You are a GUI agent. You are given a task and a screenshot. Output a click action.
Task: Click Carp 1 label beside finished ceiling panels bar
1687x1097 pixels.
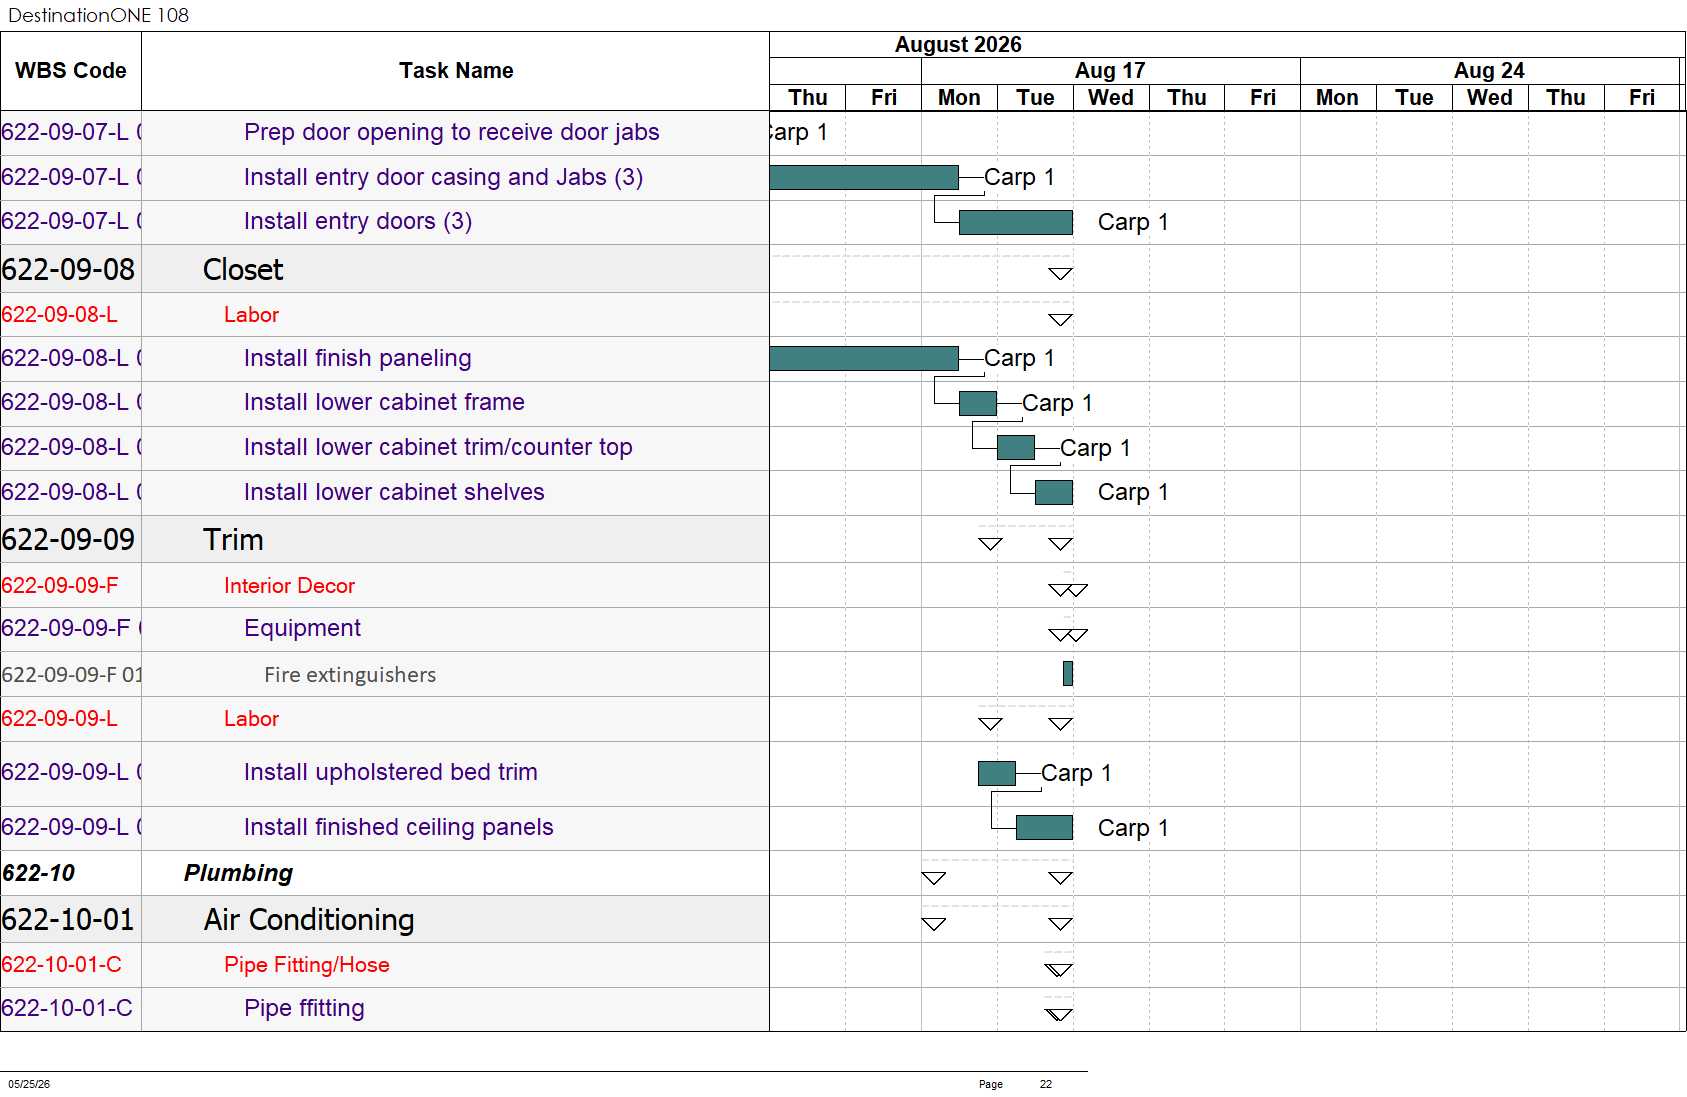(1133, 828)
